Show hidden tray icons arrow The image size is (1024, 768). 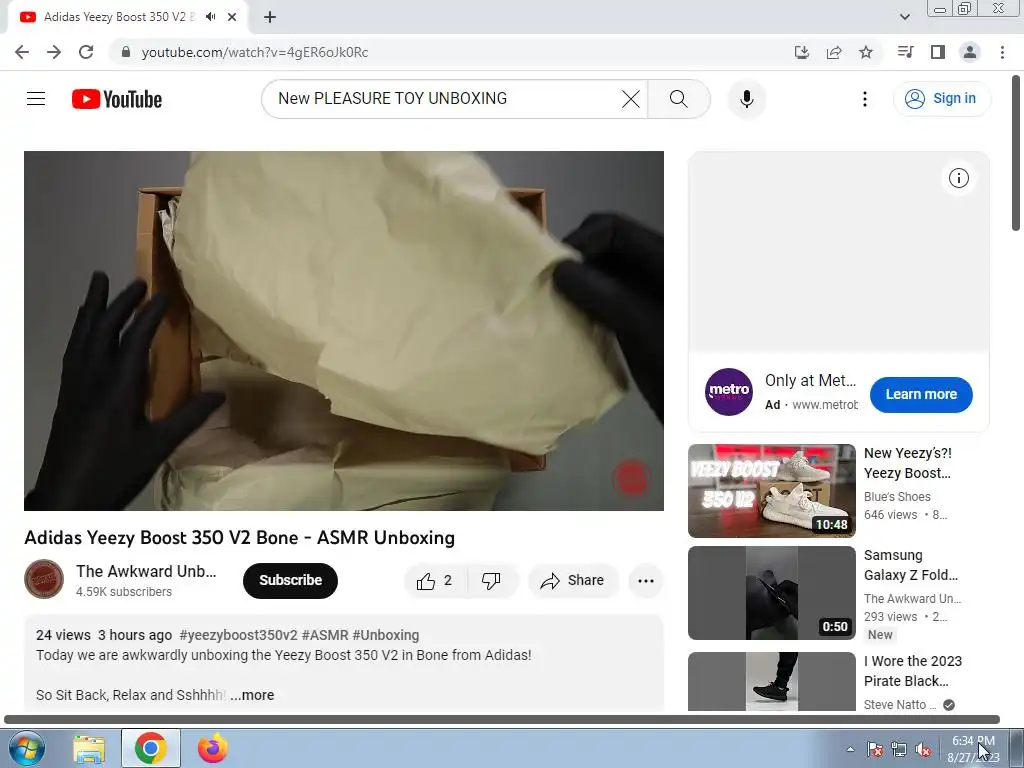[850, 750]
